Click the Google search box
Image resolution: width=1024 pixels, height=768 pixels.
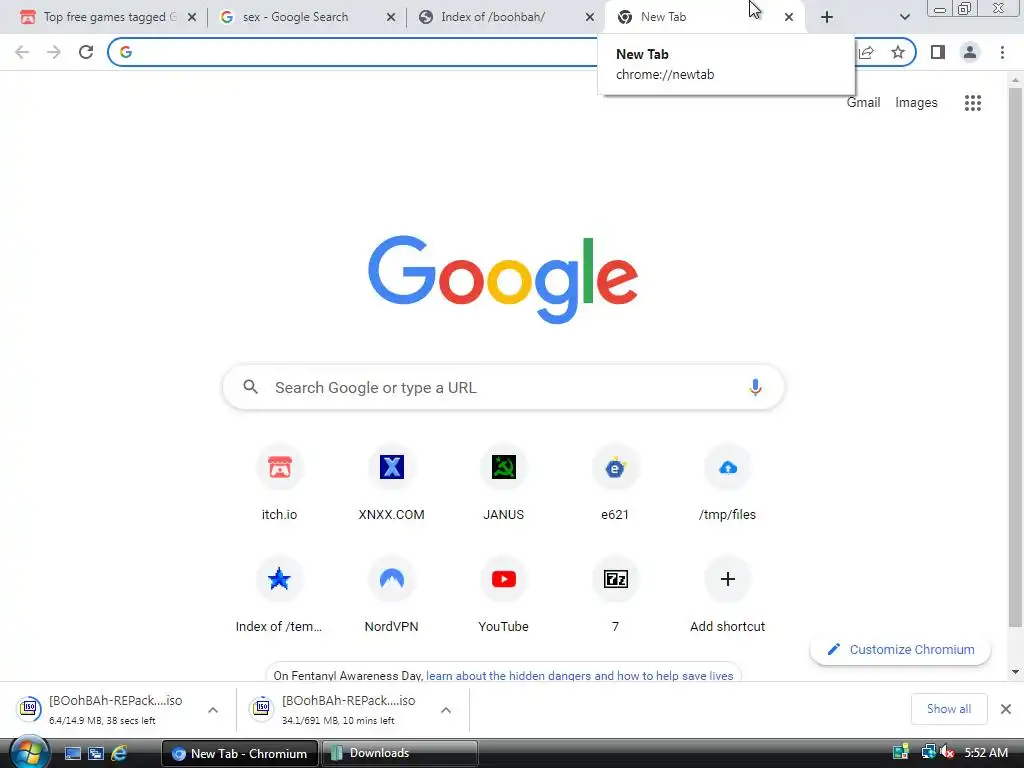(x=503, y=387)
